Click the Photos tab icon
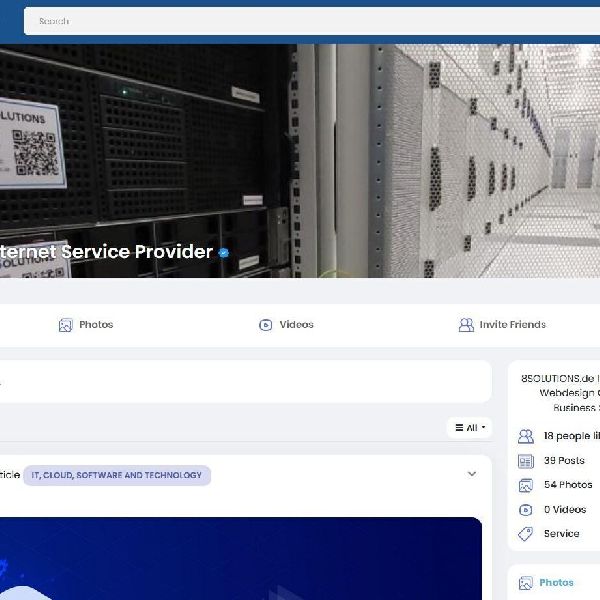 click(x=65, y=325)
